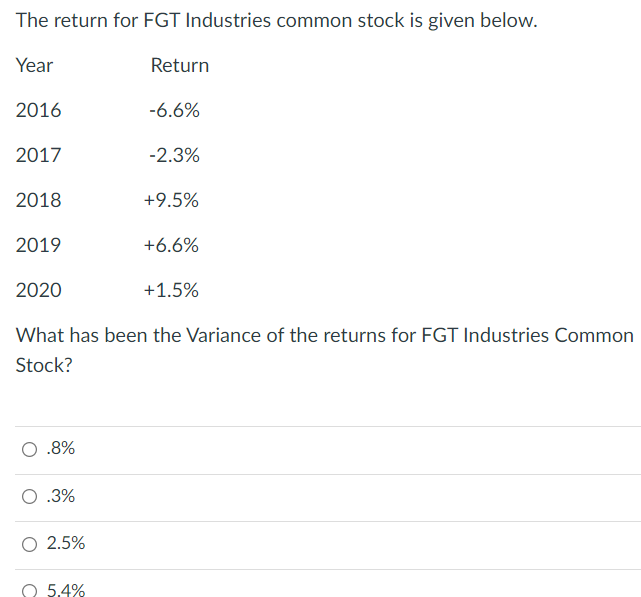Click the 2016 year cell
The height and width of the screenshot is (597, 641).
pos(38,110)
